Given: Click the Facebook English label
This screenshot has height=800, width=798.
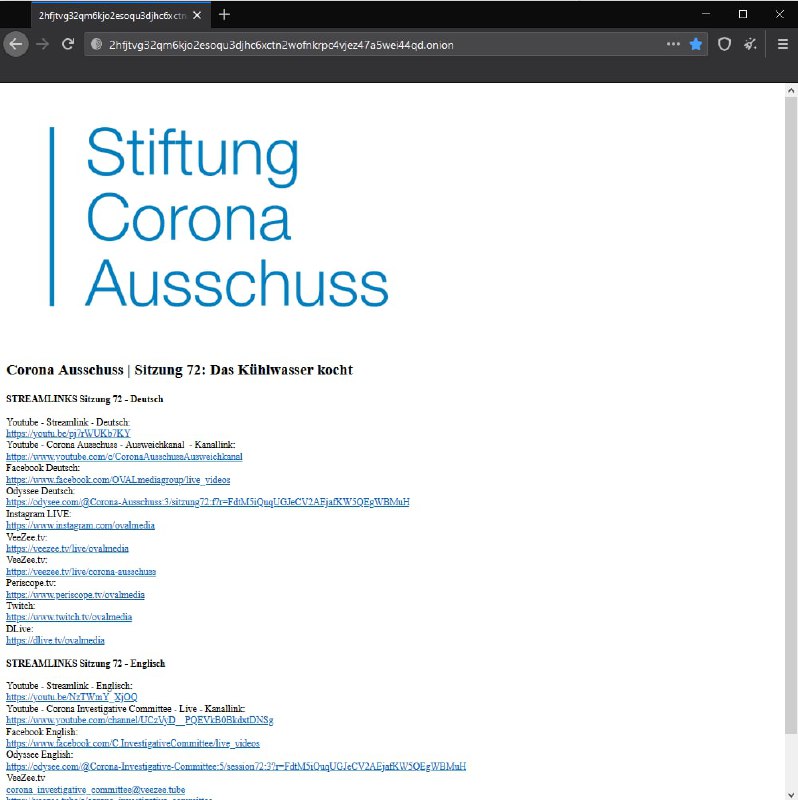Looking at the screenshot, I should pyautogui.click(x=42, y=732).
